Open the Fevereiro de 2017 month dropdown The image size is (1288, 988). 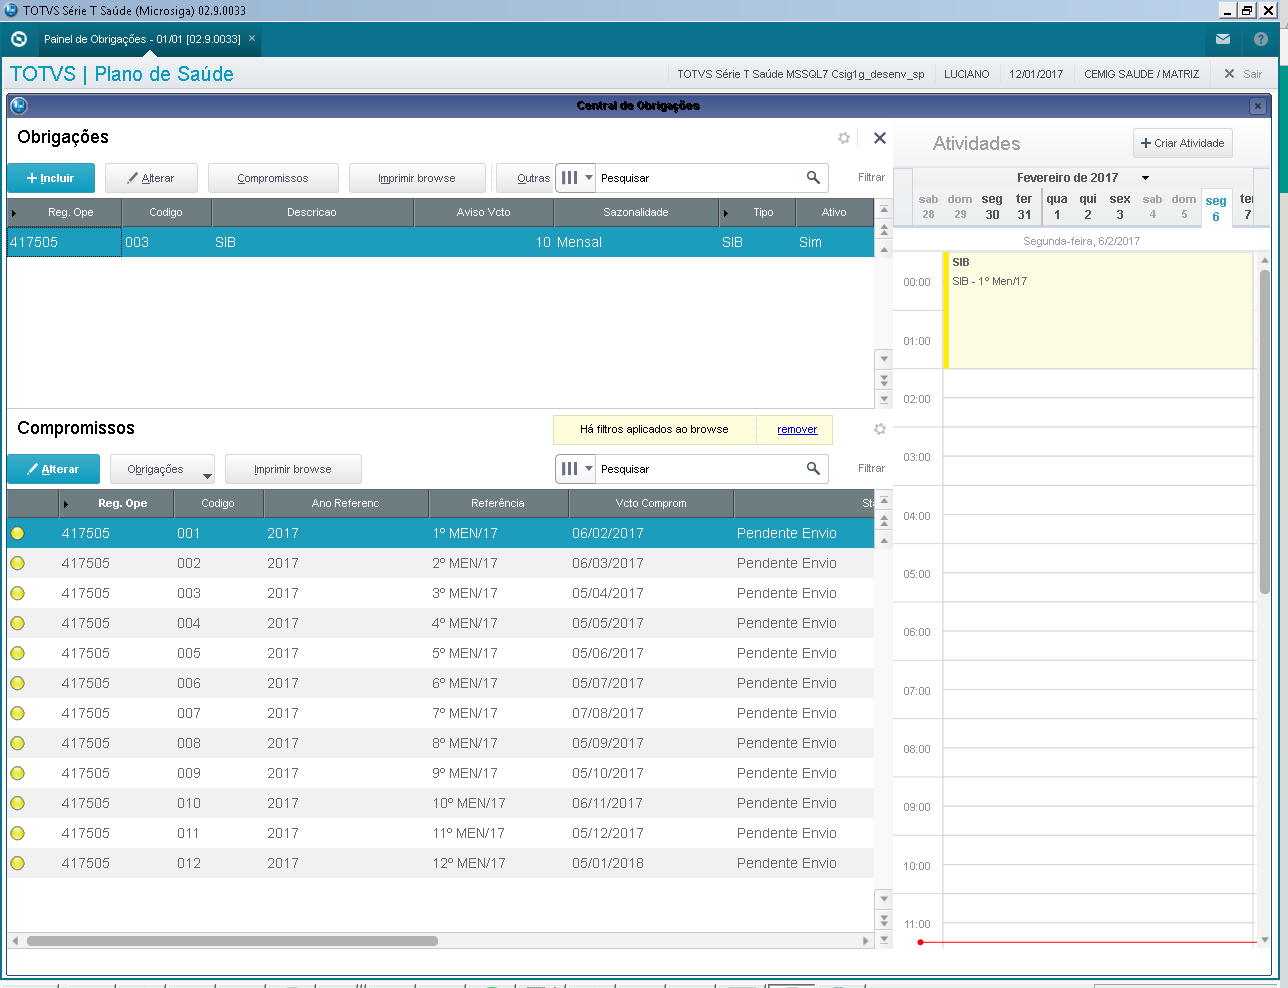pos(1146,178)
